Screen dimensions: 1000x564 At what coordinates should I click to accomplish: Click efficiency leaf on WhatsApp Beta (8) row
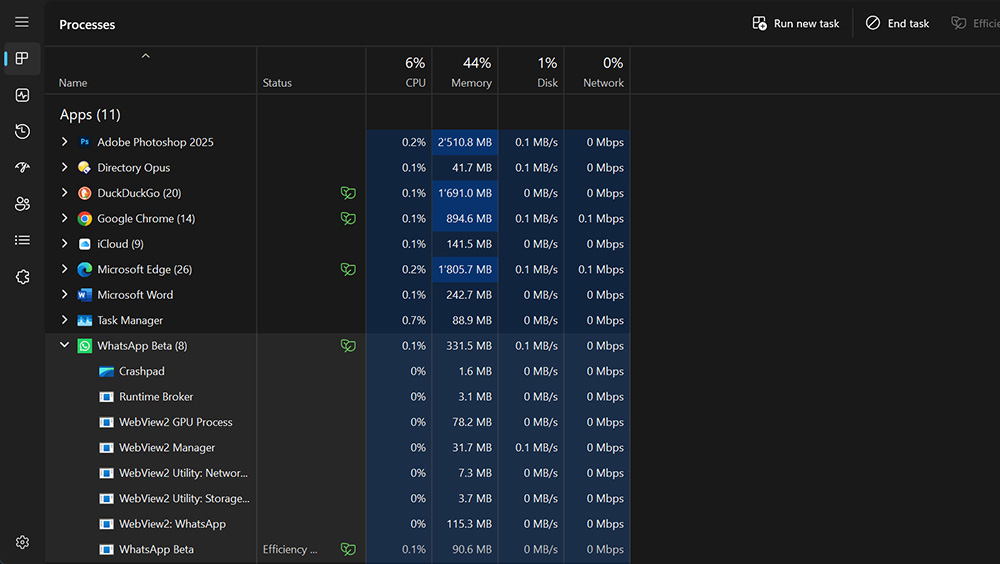point(348,346)
